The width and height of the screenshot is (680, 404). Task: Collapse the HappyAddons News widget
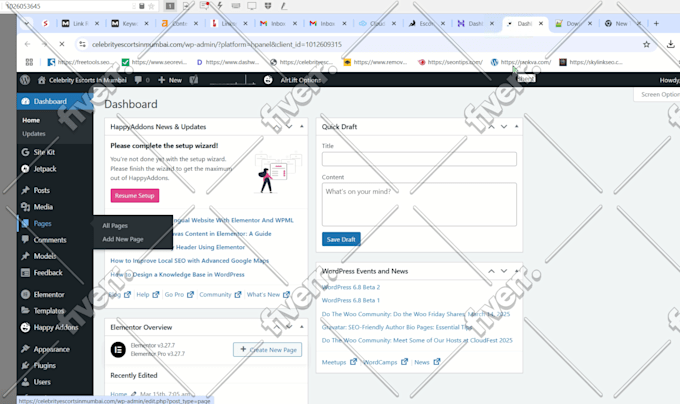pos(302,127)
